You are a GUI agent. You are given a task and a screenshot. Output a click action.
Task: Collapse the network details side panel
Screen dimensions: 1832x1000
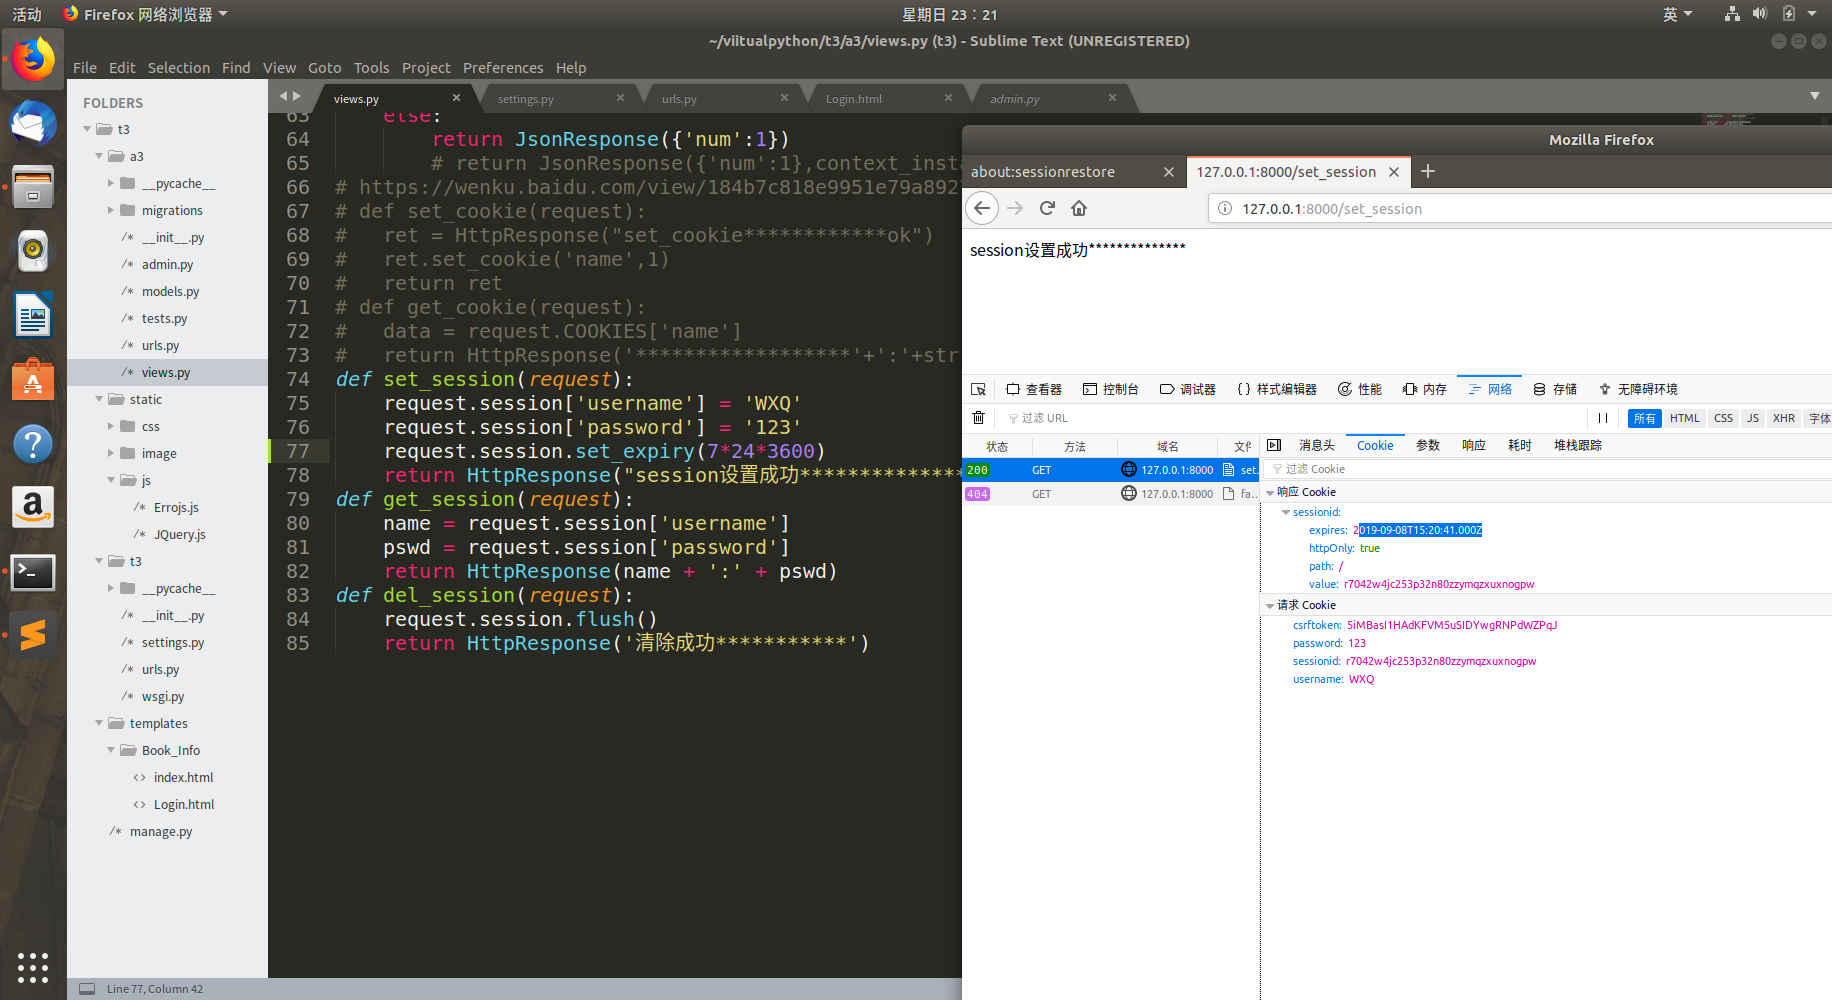1274,445
